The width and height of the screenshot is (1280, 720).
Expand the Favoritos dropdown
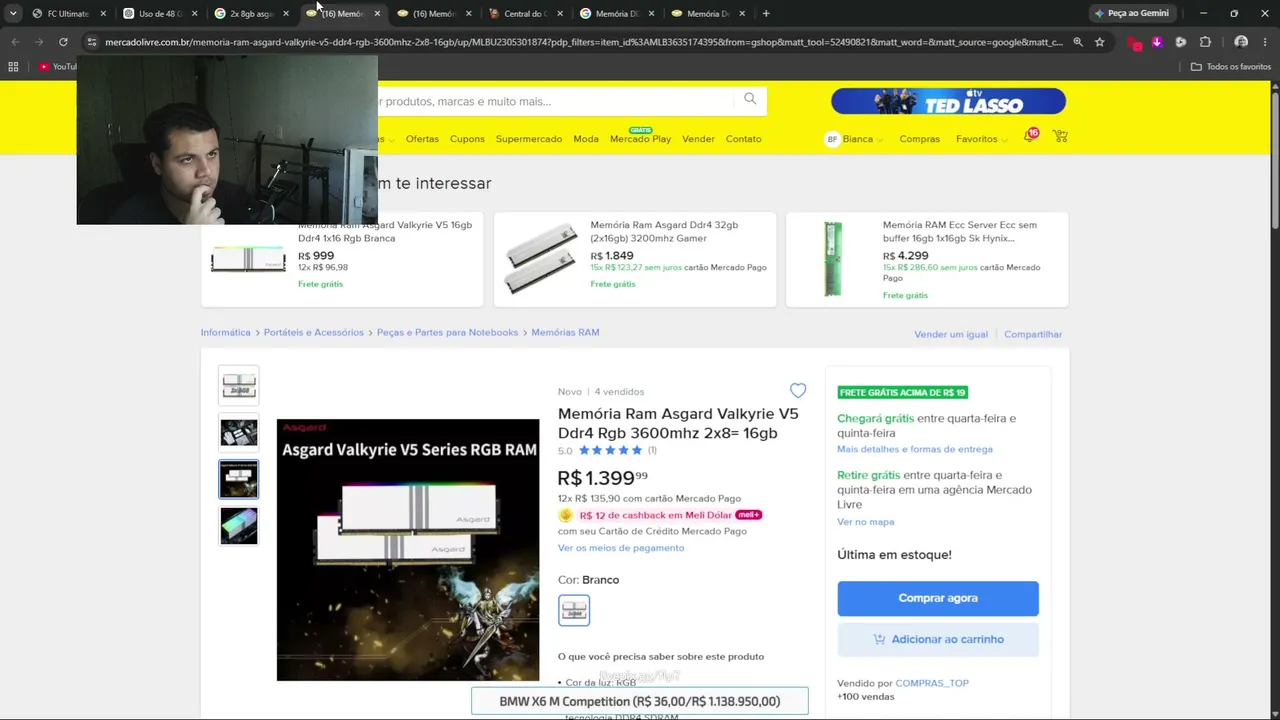tap(982, 139)
